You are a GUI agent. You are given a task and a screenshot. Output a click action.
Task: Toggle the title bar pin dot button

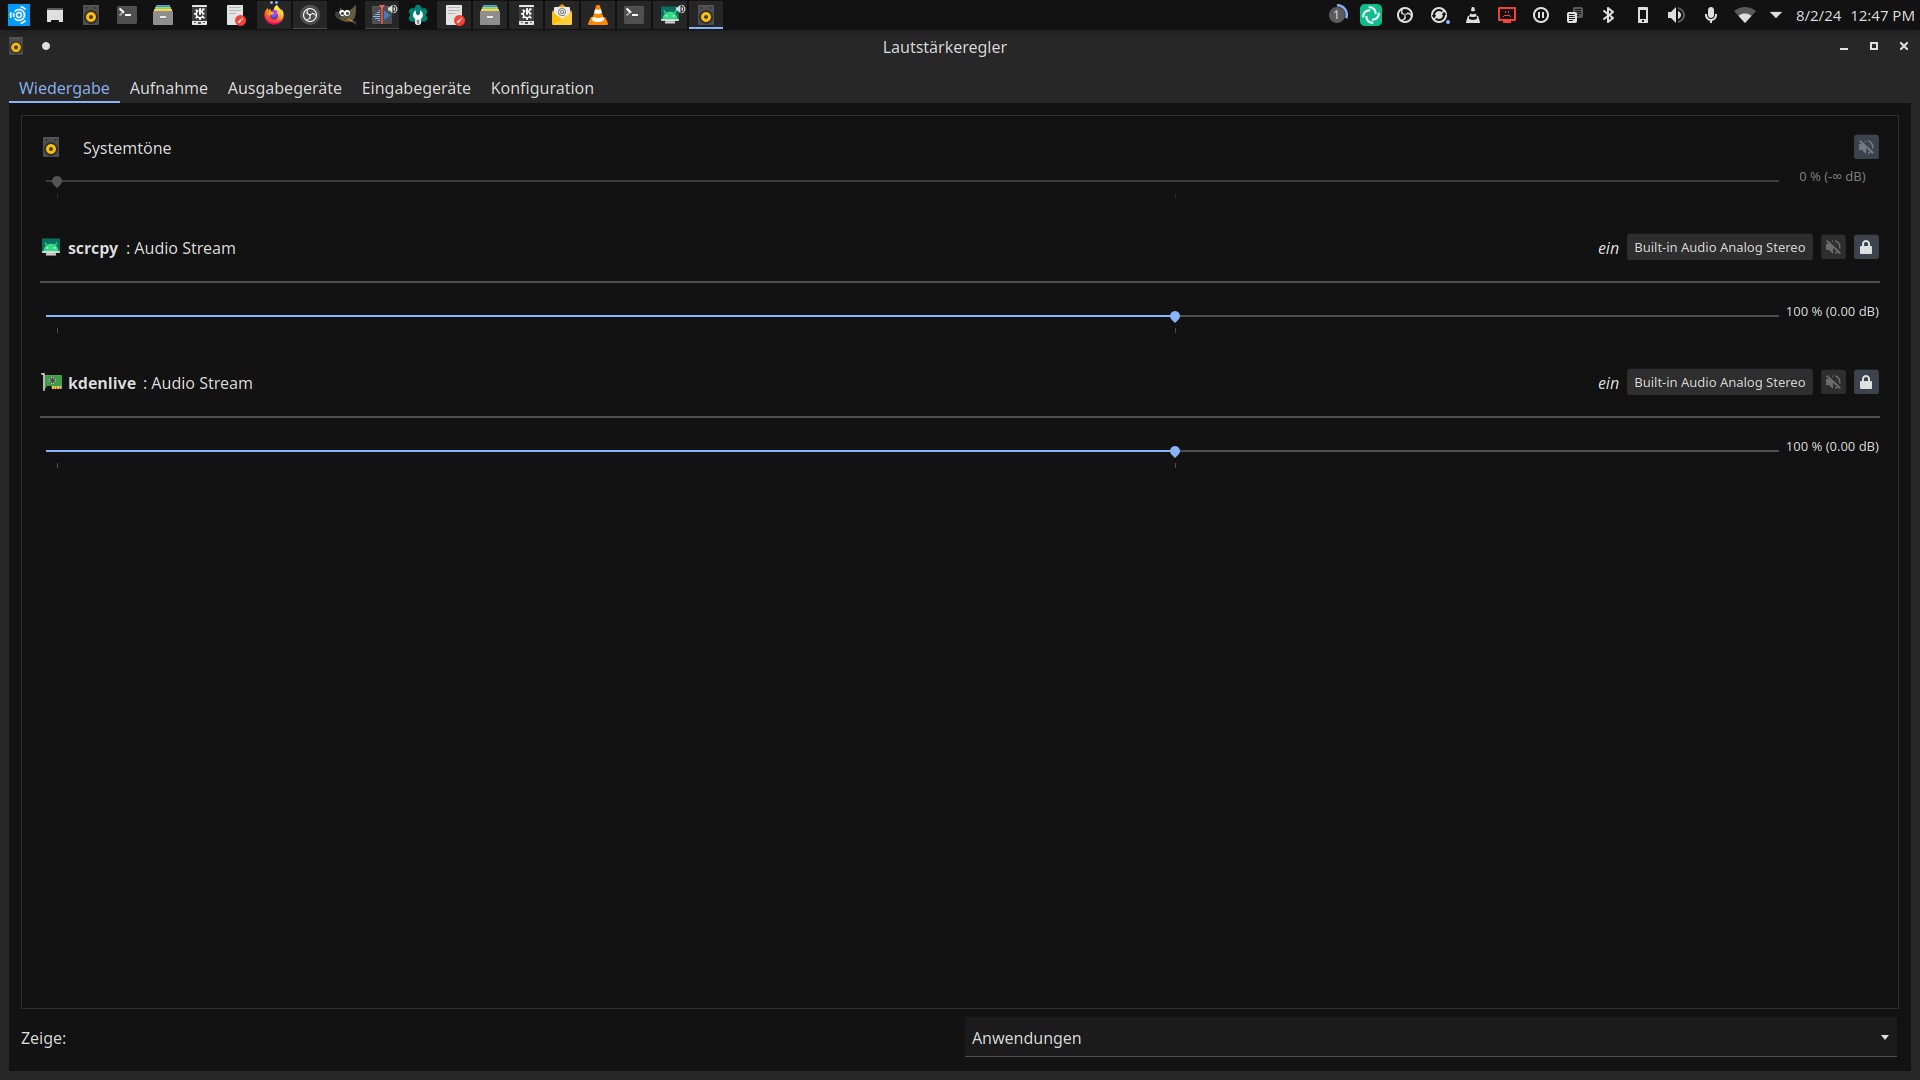click(46, 46)
